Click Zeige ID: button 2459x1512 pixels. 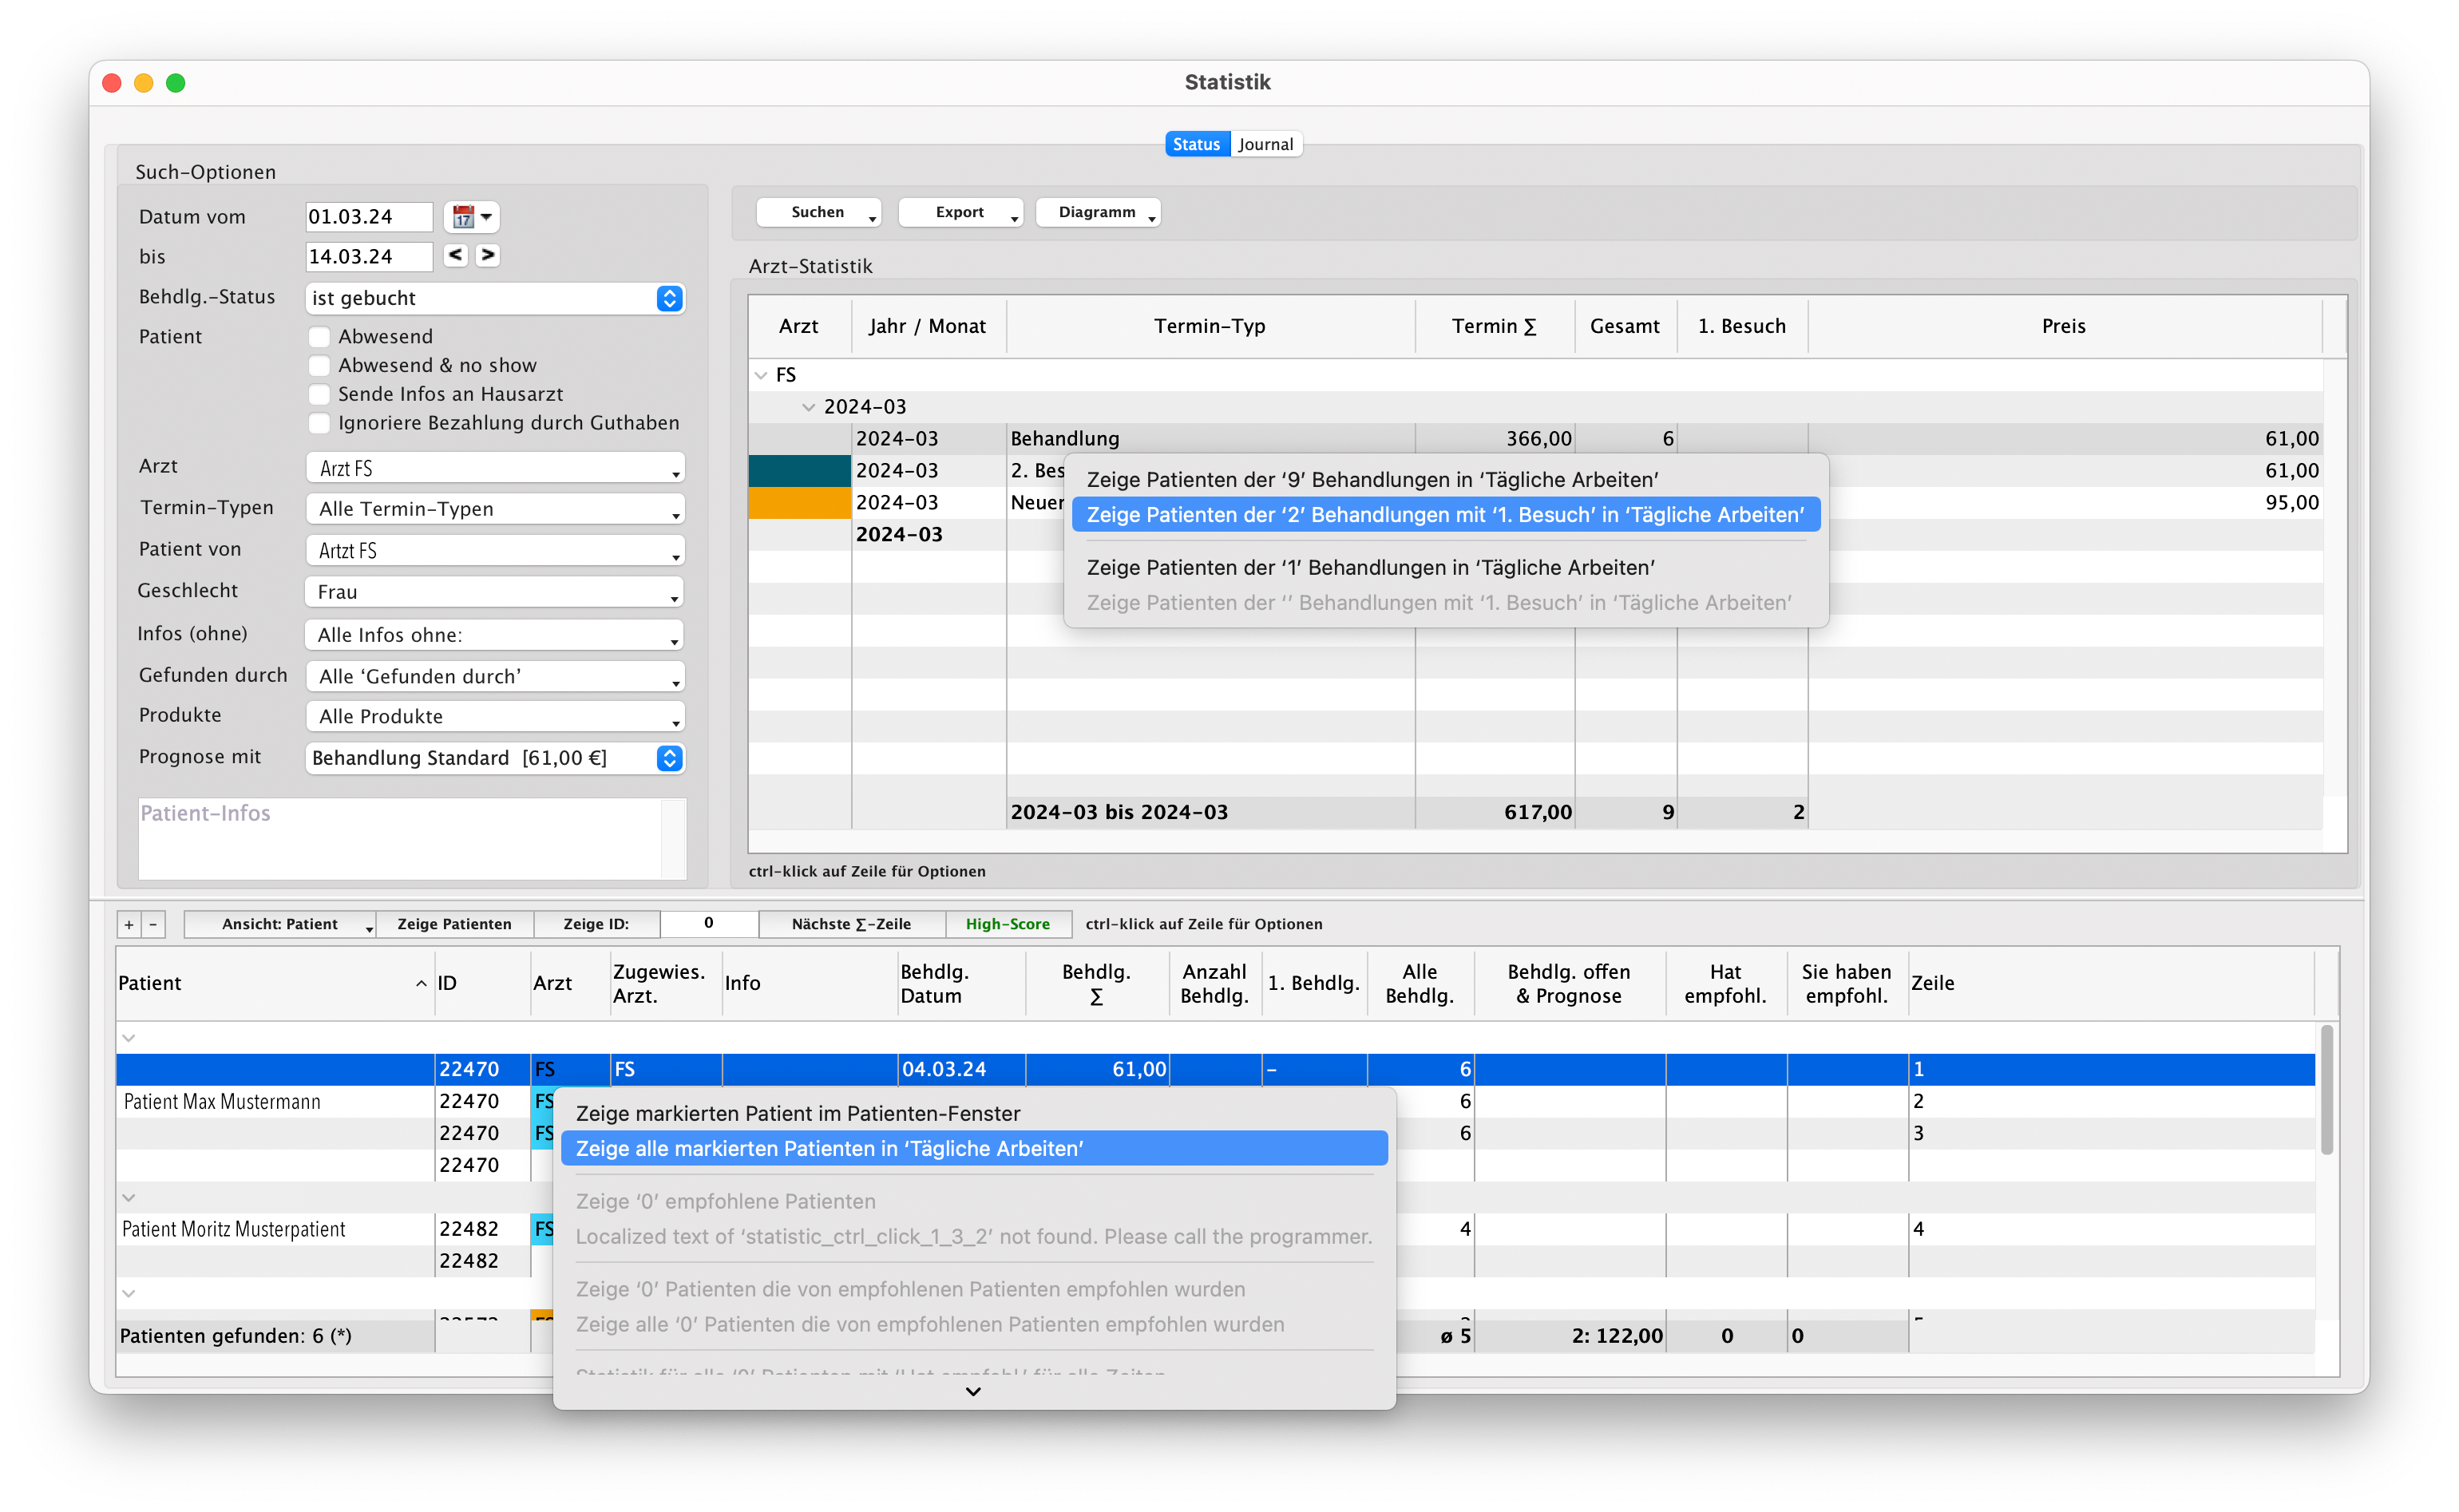[597, 925]
